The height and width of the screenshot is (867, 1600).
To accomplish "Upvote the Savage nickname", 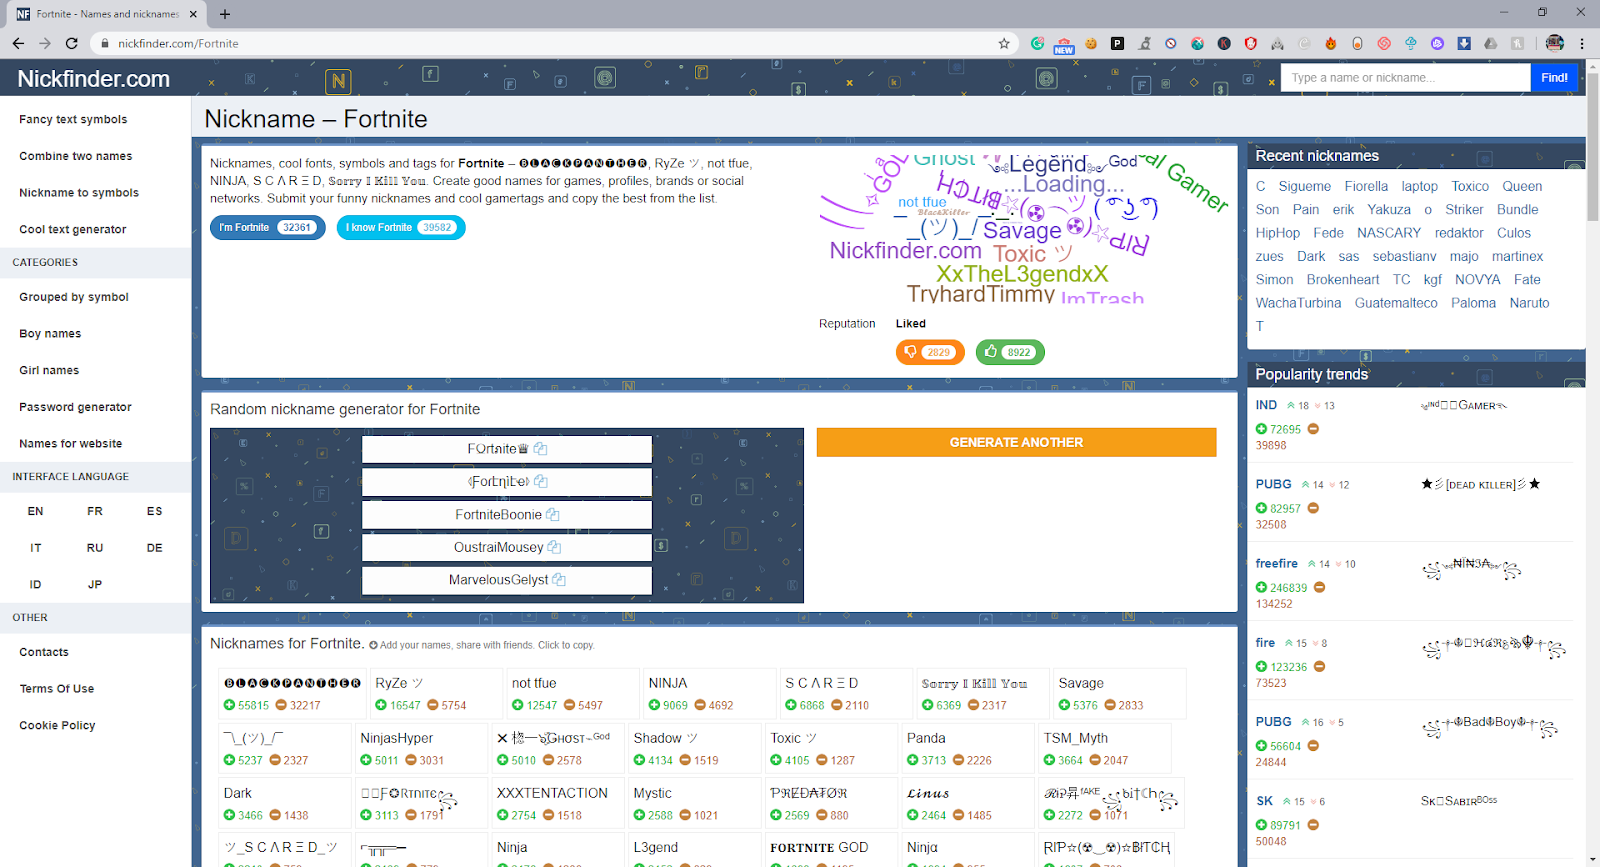I will [1064, 705].
